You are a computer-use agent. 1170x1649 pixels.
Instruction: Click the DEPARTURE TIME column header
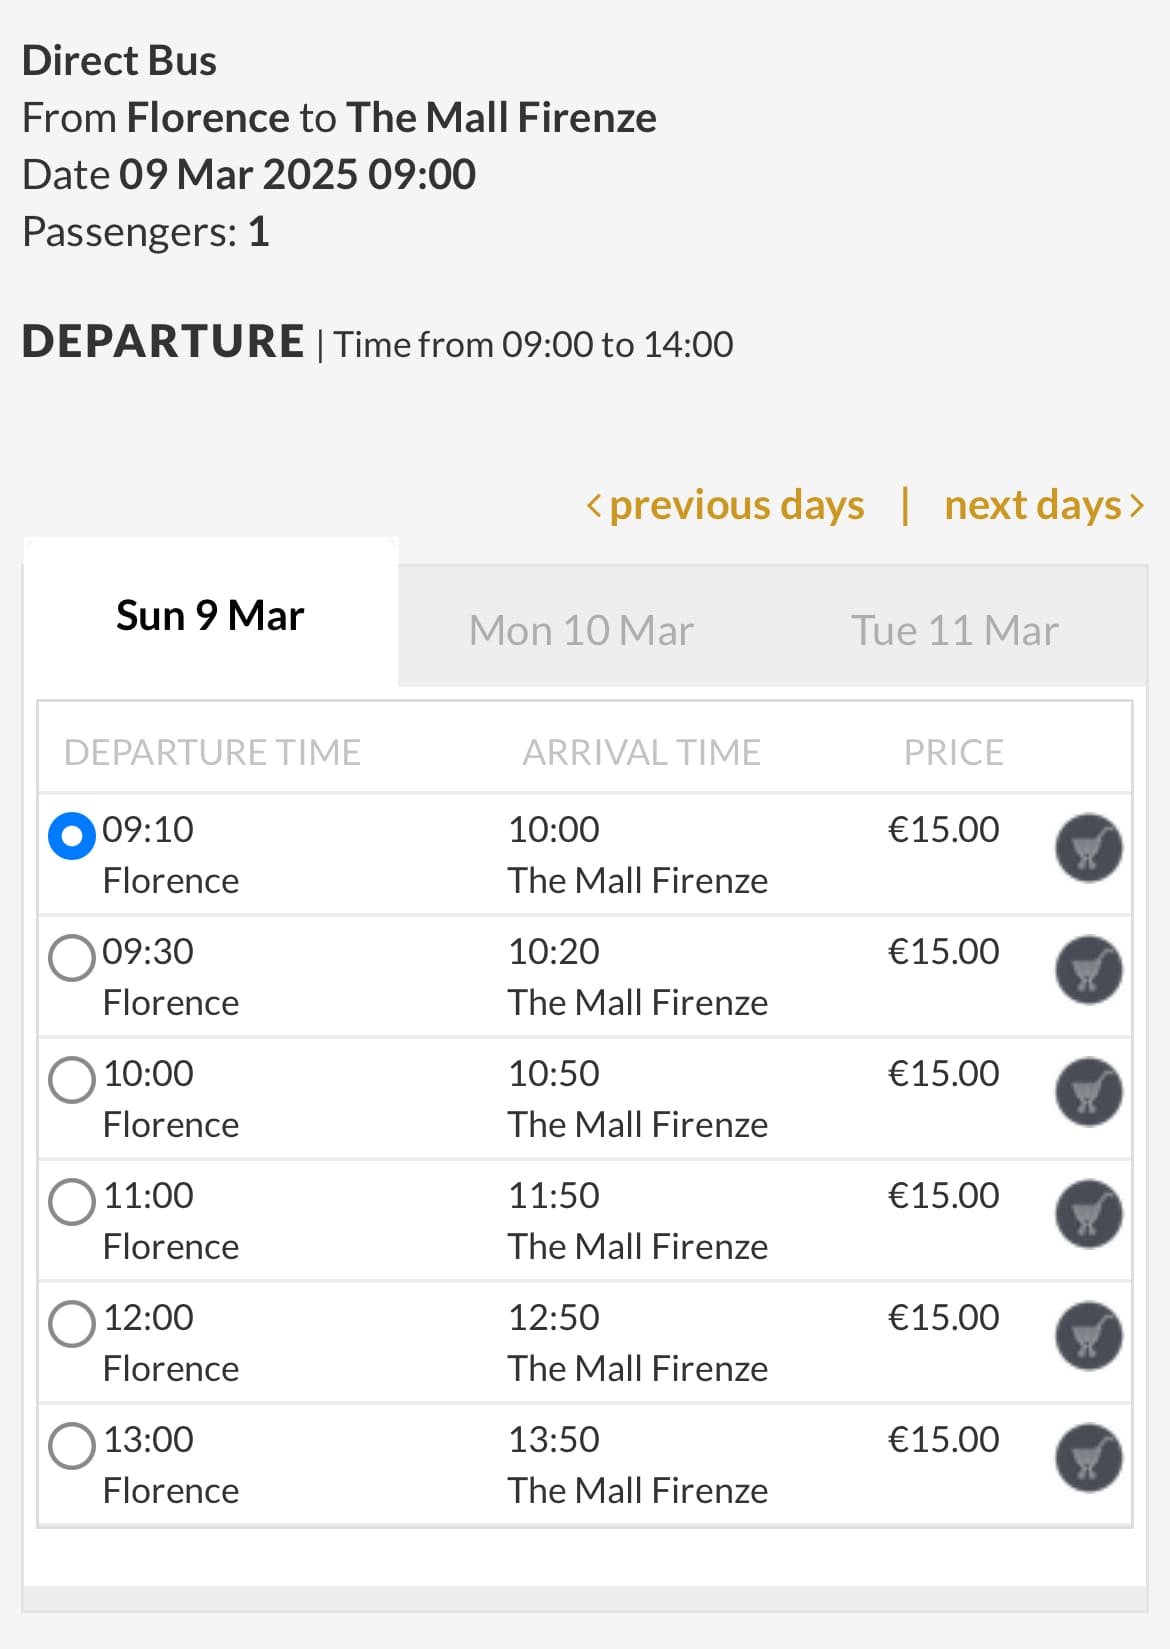pyautogui.click(x=212, y=752)
